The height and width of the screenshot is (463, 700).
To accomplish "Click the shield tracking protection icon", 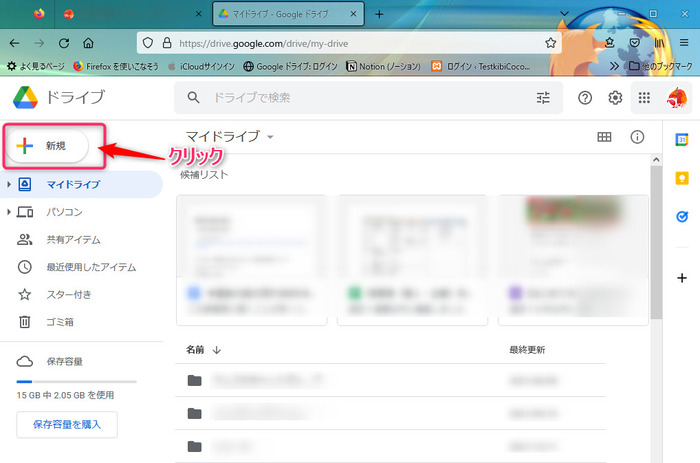I will 148,43.
